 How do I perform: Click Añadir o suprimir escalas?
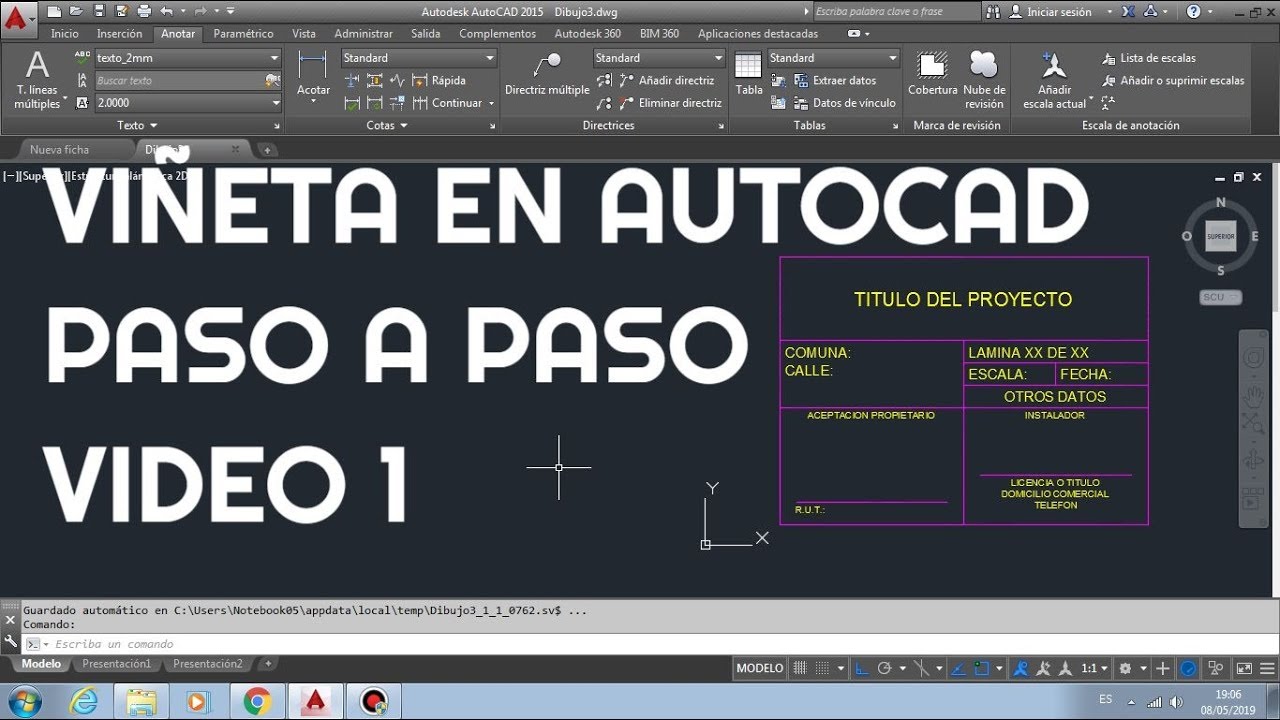coord(1173,80)
